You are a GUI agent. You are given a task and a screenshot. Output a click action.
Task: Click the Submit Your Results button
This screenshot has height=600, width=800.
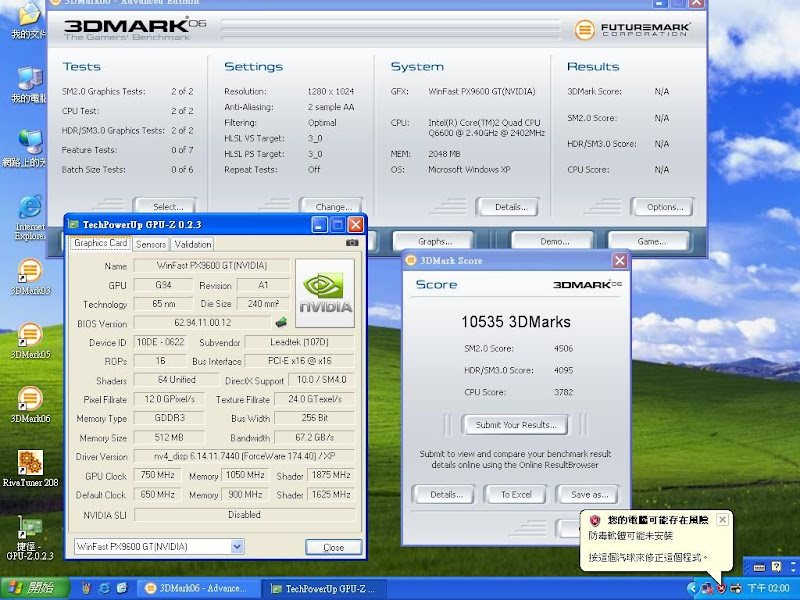coord(515,425)
